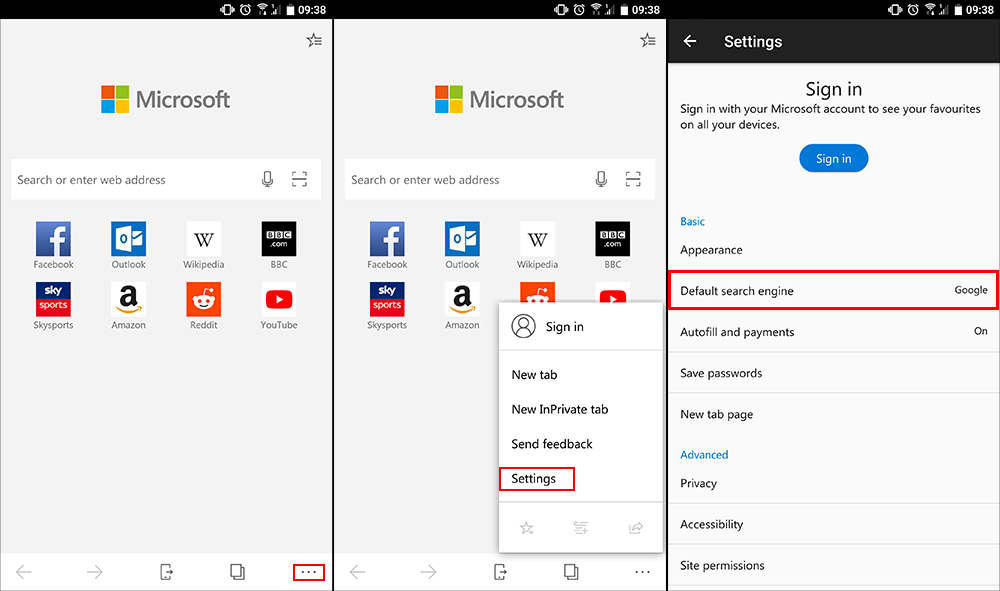Open the Site permissions settings row
The height and width of the screenshot is (591, 1000).
point(834,565)
